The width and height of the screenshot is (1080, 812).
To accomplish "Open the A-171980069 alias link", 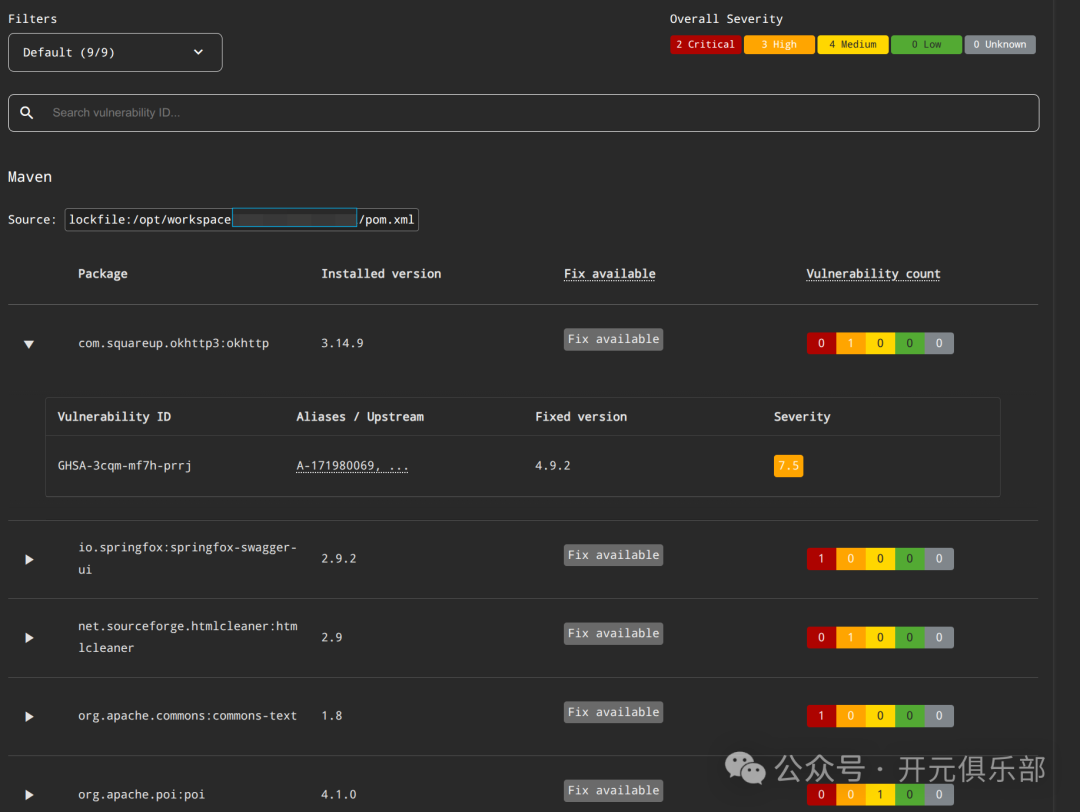I will point(352,466).
